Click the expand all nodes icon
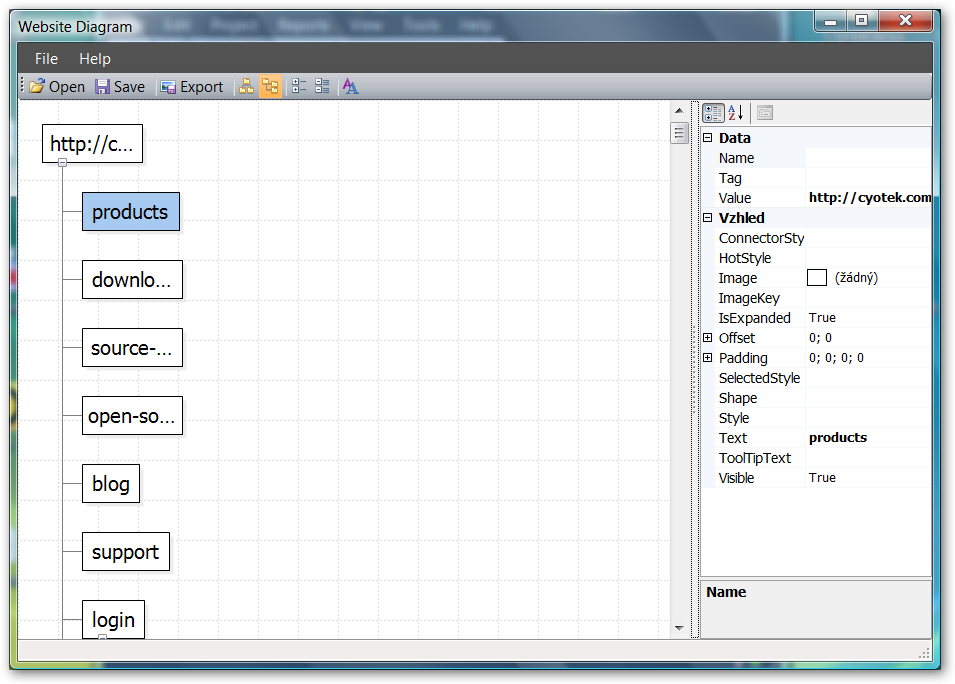Image resolution: width=955 pixels, height=684 pixels. 322,86
